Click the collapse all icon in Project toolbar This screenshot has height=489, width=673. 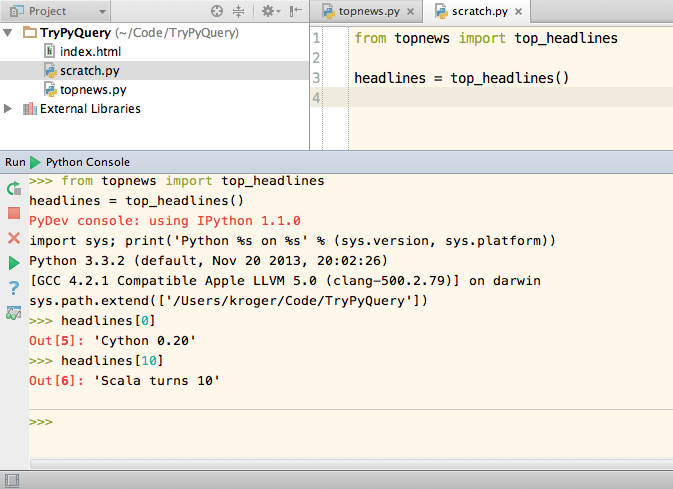(239, 11)
